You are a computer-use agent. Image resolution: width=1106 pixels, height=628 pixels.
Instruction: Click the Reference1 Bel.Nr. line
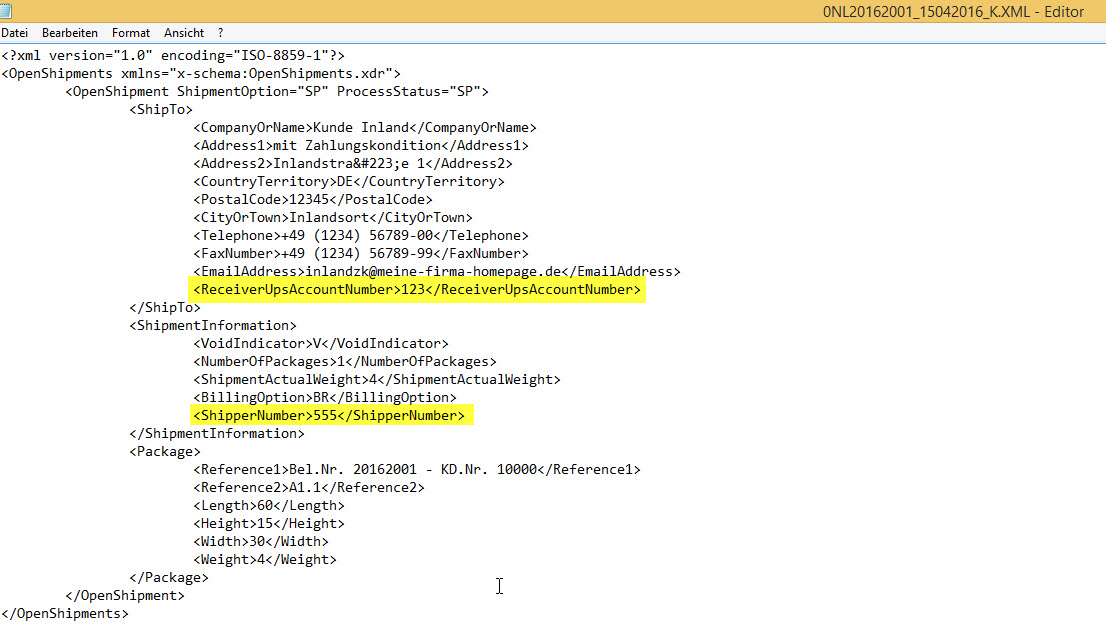click(x=417, y=470)
